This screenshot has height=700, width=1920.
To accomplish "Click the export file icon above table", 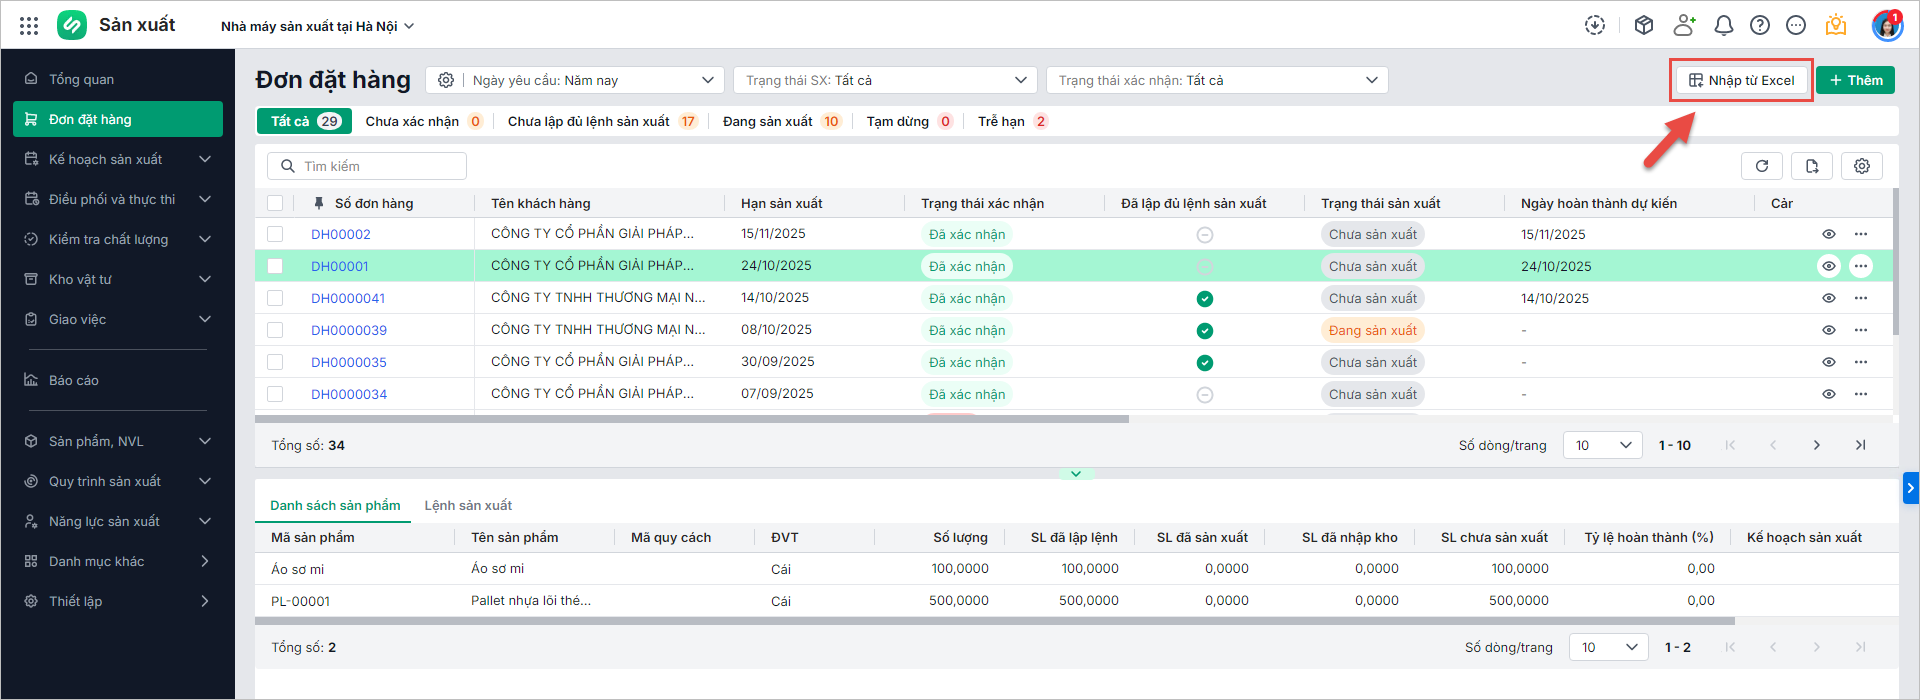I will [x=1812, y=166].
